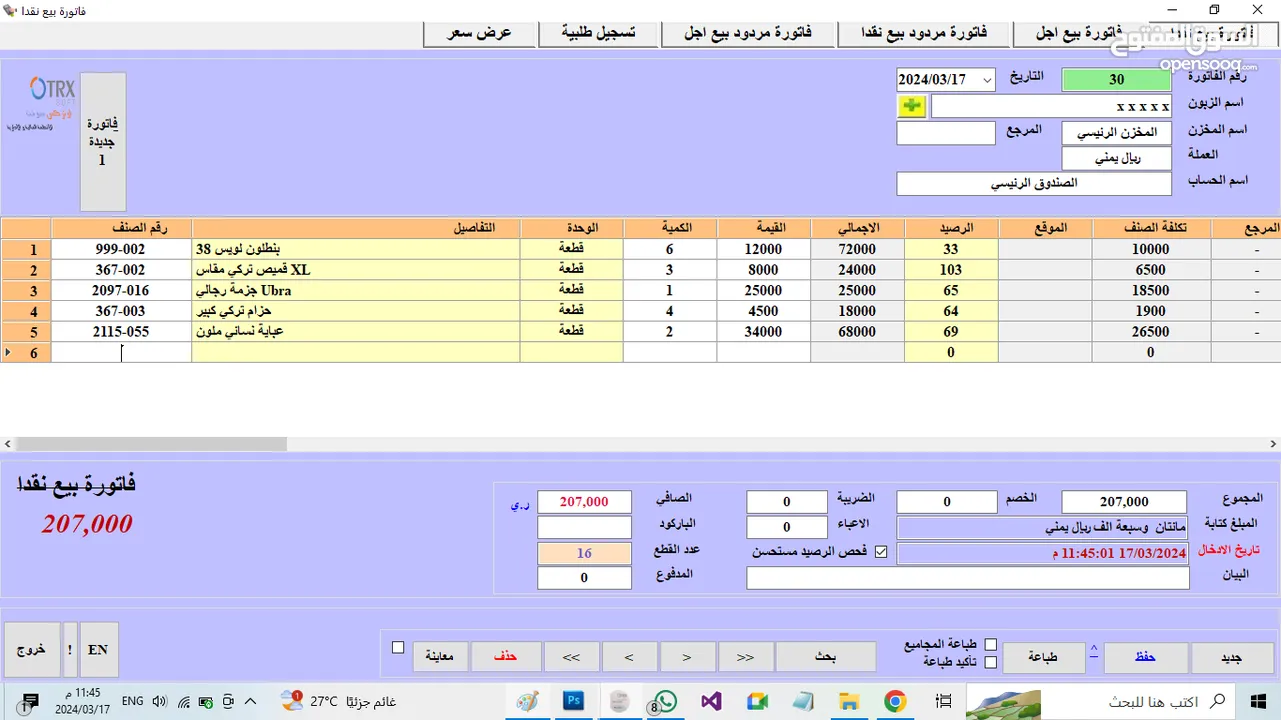Click the network Wi-Fi tray icon
This screenshot has width=1281, height=720.
click(x=185, y=701)
